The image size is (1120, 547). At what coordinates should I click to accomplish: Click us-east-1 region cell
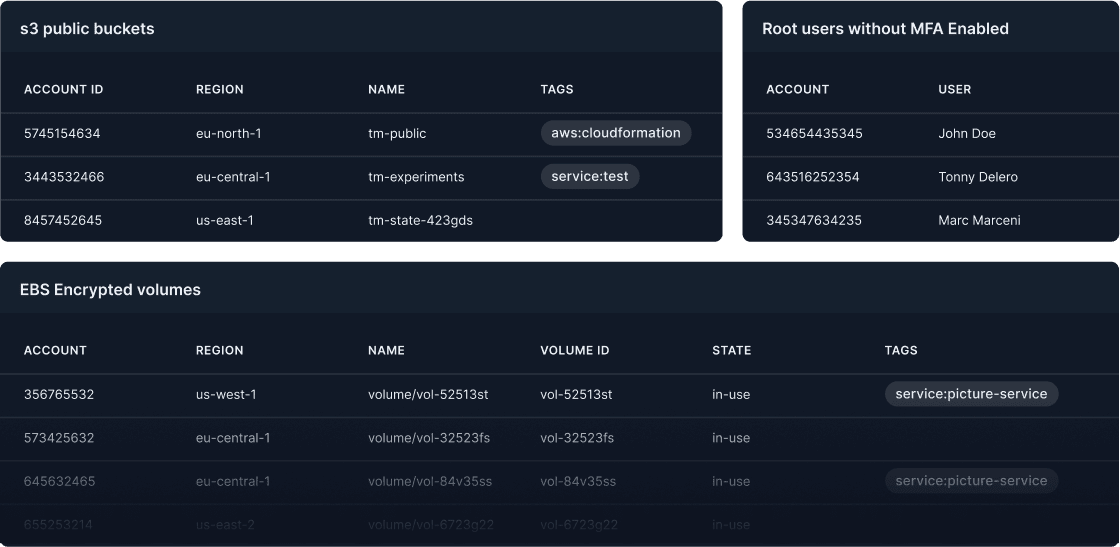tap(225, 221)
